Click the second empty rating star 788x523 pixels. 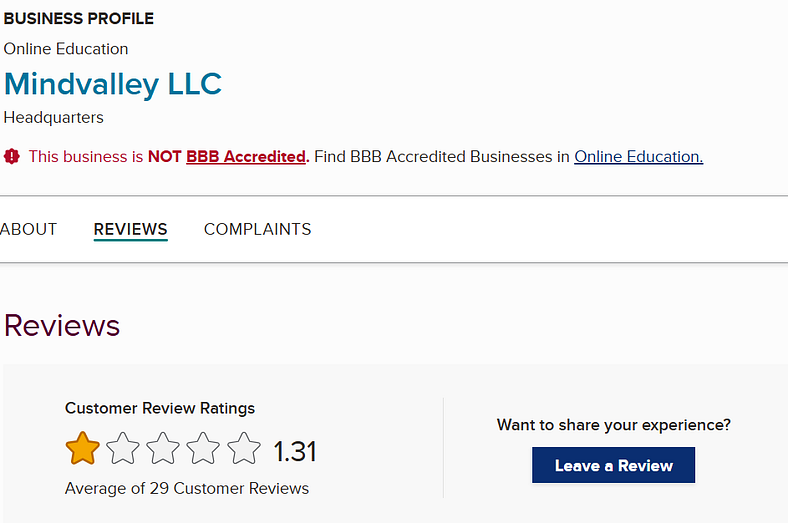point(123,449)
